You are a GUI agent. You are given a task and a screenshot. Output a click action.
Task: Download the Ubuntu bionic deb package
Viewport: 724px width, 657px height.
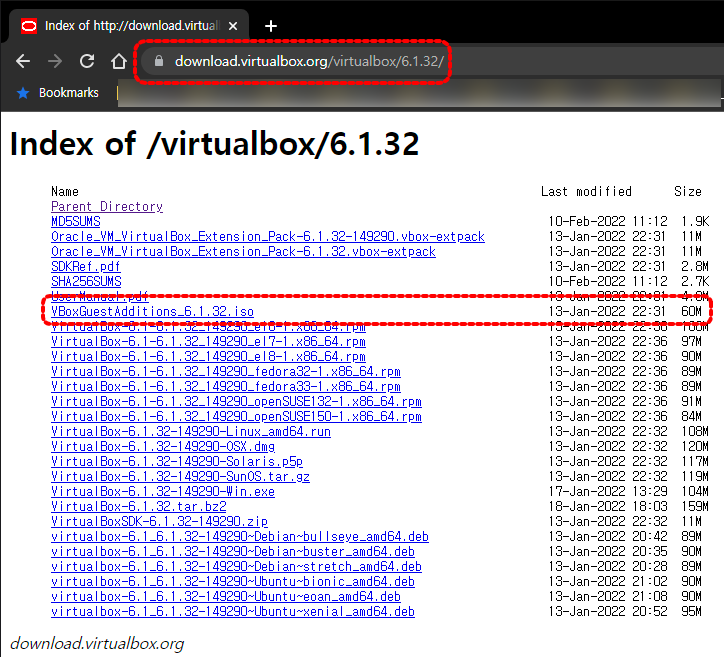coord(233,581)
